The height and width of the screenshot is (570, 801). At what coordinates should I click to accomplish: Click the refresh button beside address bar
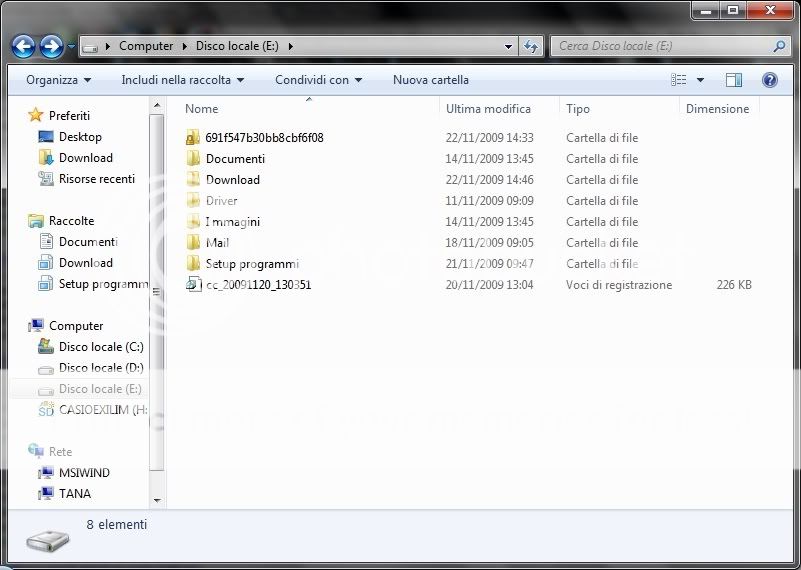point(531,46)
